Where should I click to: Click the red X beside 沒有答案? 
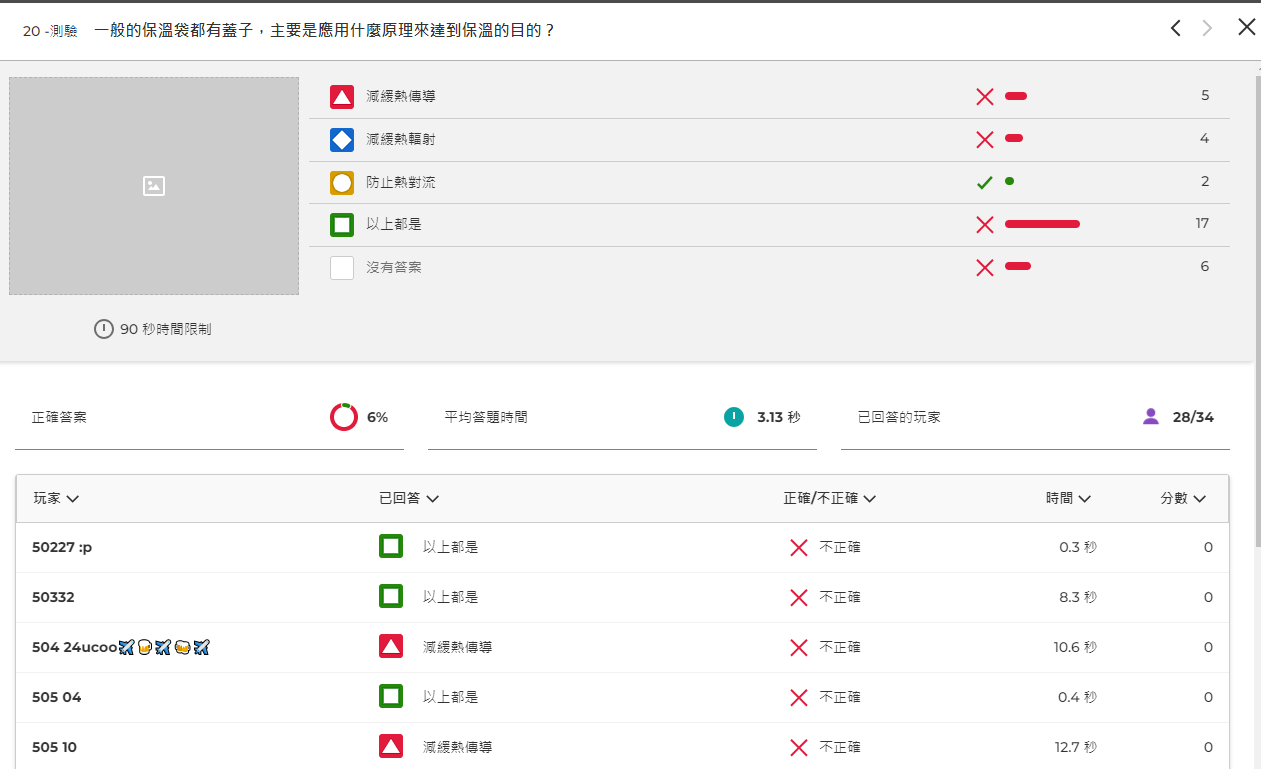985,267
